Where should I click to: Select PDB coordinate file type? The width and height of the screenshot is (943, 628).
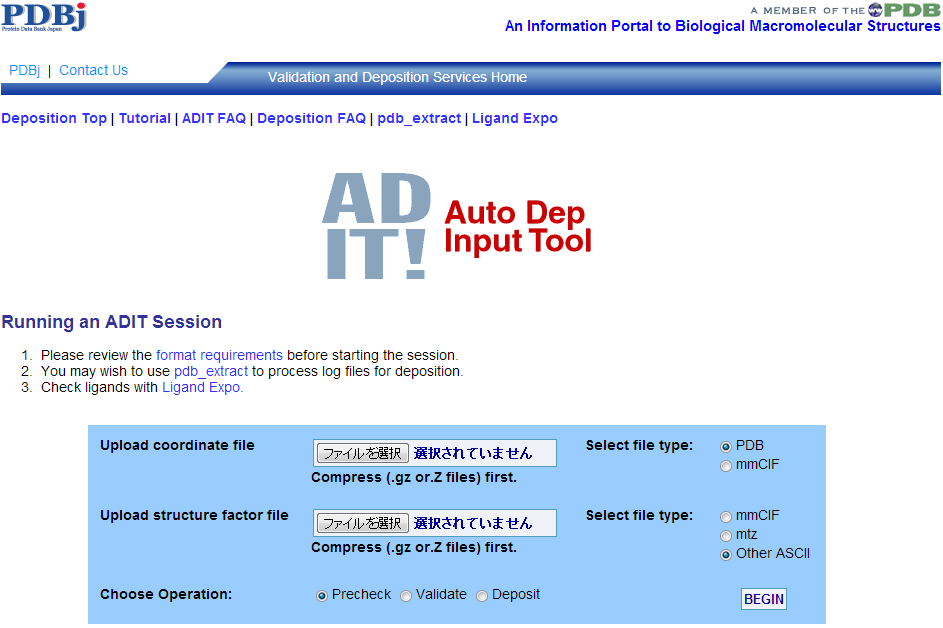coord(726,446)
